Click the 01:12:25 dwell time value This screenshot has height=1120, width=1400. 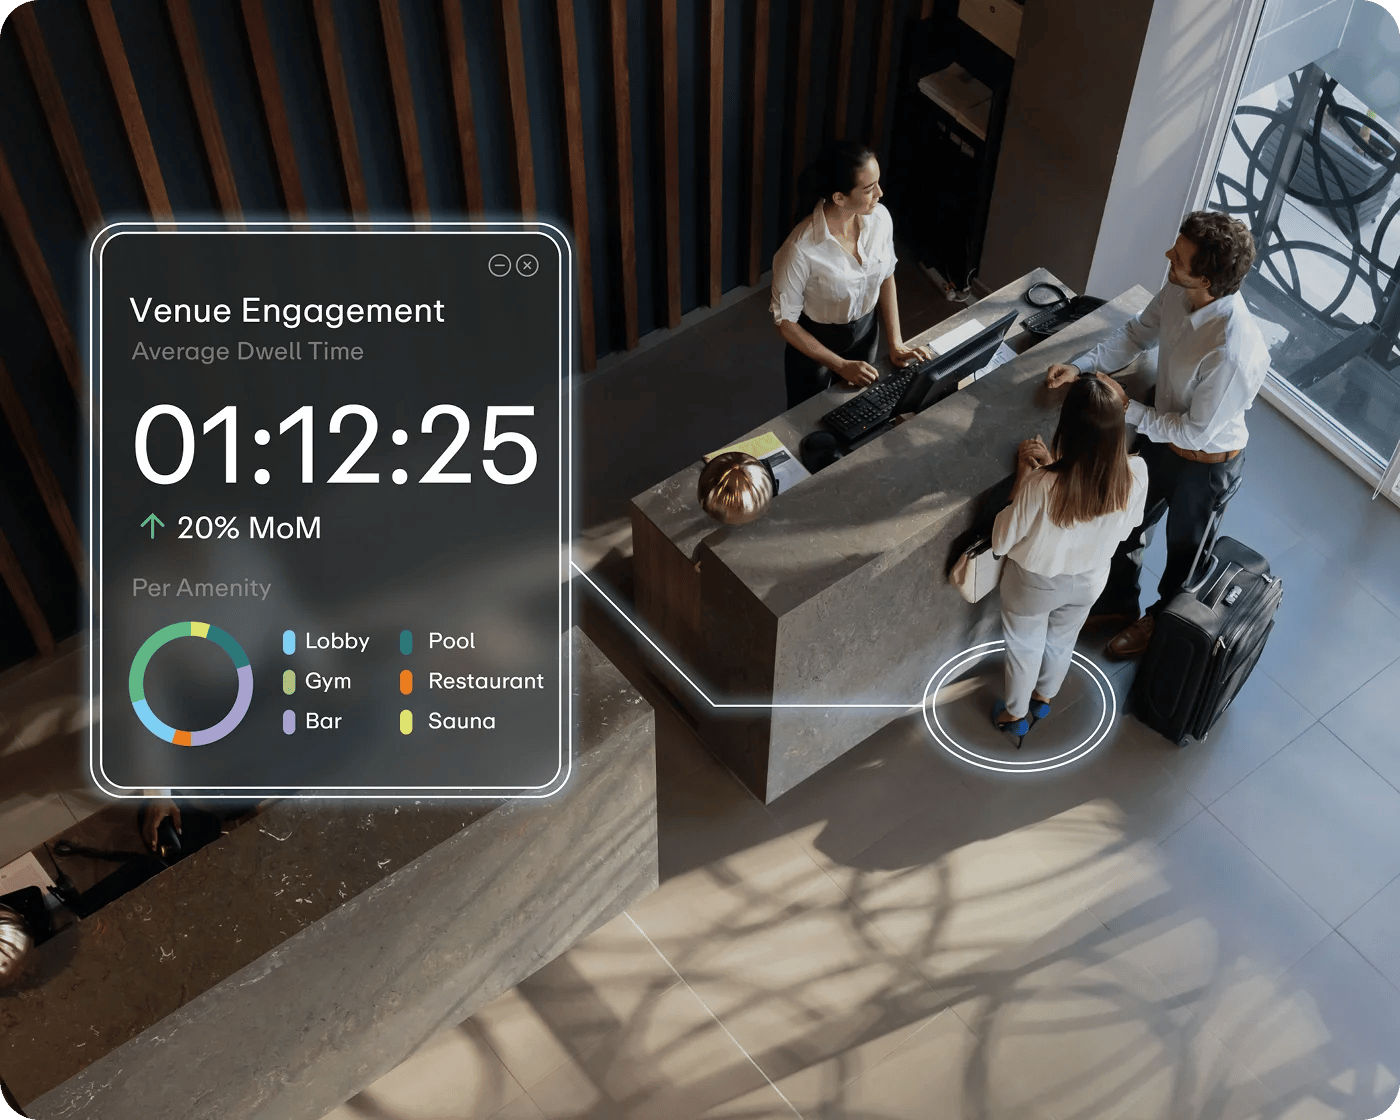[335, 446]
